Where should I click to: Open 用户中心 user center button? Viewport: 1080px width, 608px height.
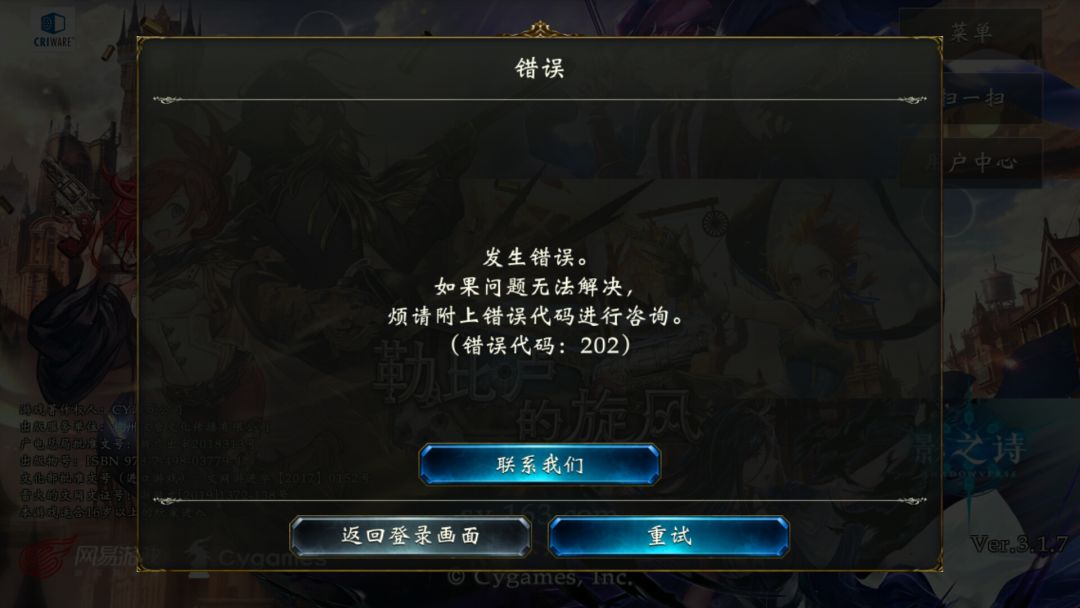[x=992, y=163]
